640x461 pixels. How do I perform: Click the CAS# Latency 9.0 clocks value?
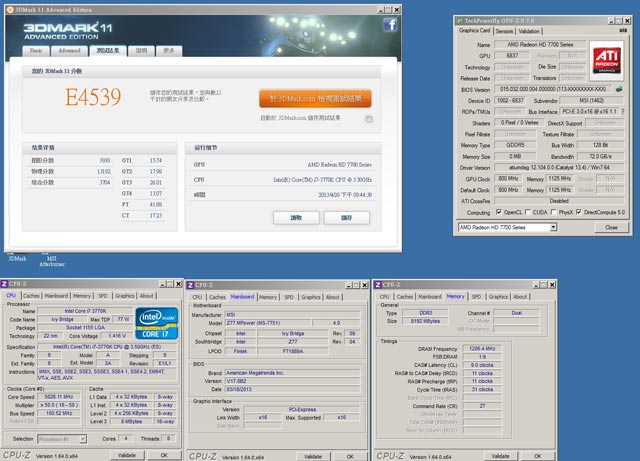pos(482,365)
